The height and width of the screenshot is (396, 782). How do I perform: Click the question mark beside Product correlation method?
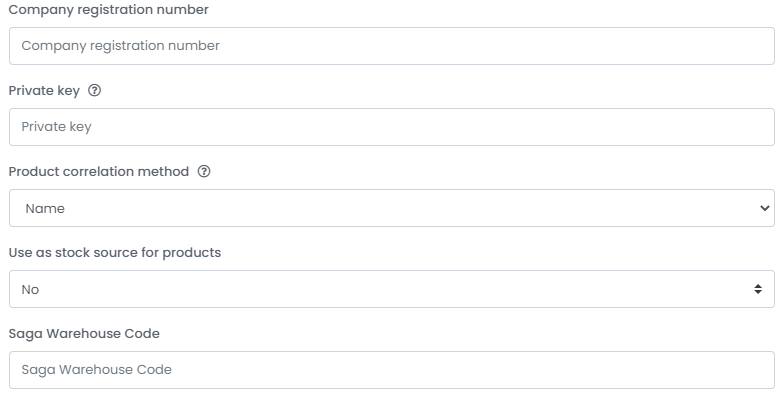204,171
